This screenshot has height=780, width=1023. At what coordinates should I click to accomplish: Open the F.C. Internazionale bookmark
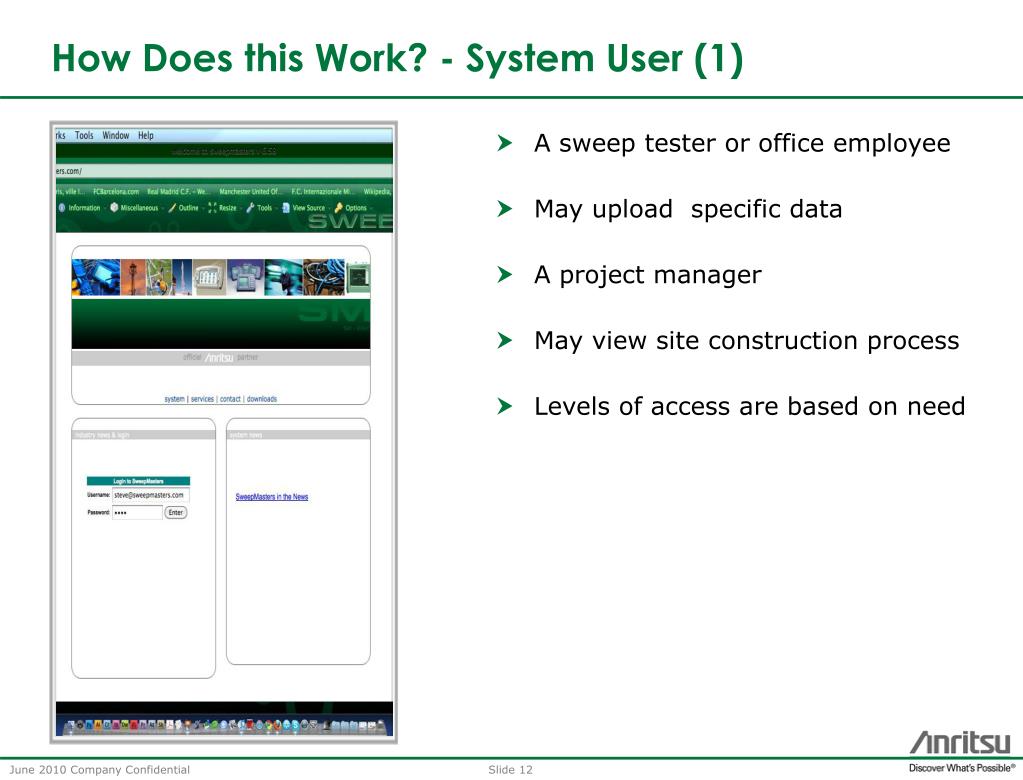[323, 192]
